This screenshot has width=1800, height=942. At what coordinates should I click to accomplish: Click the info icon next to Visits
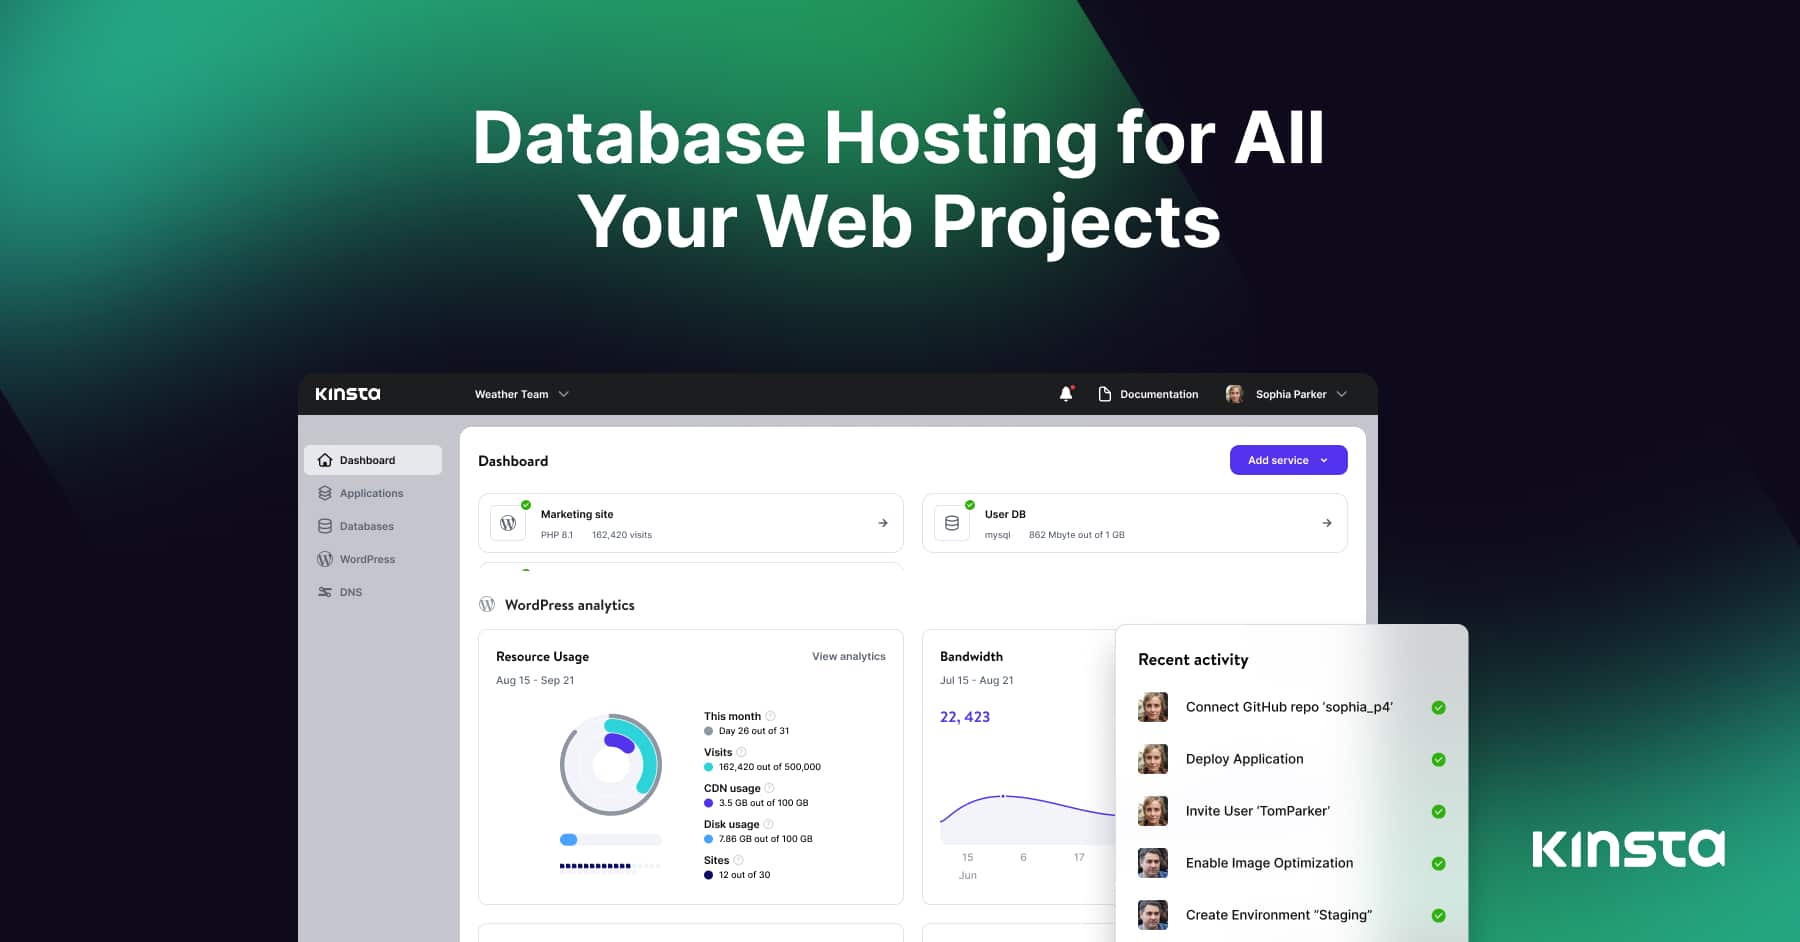pos(740,752)
